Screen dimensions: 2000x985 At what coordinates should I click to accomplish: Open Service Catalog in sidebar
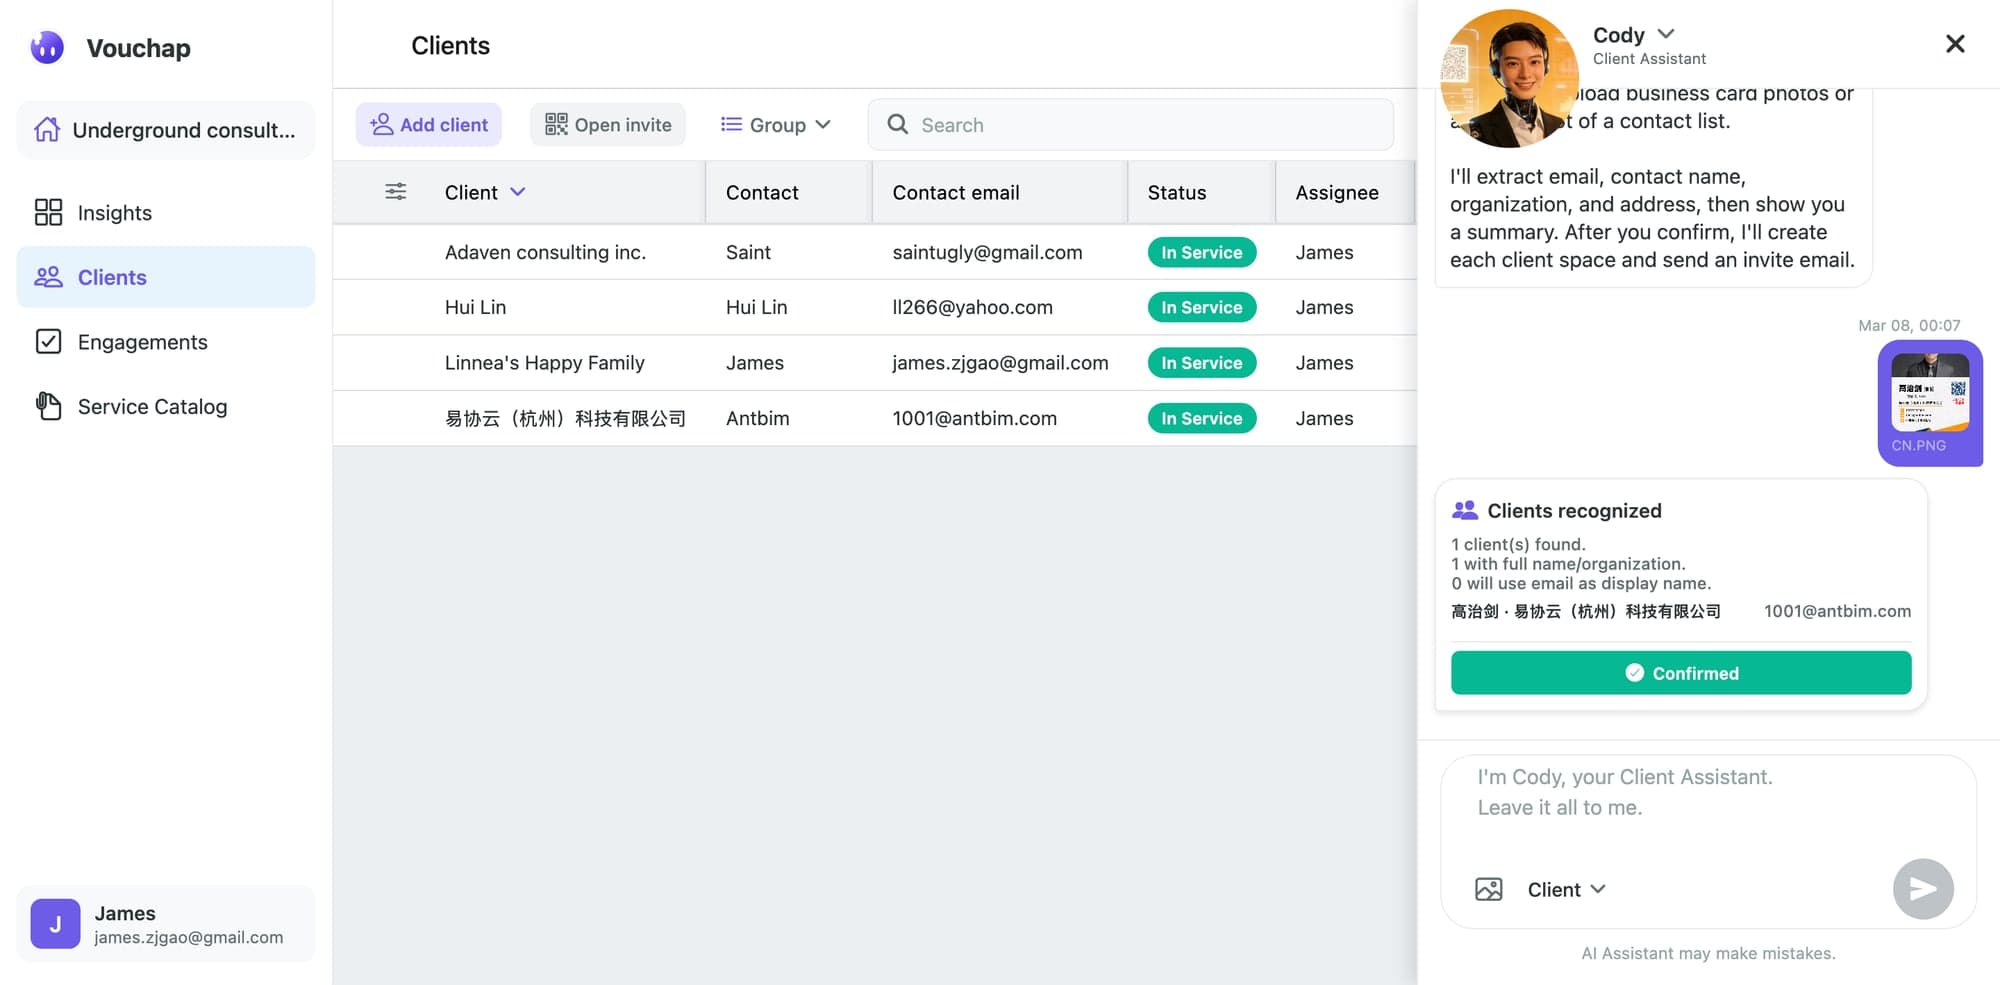click(x=152, y=407)
